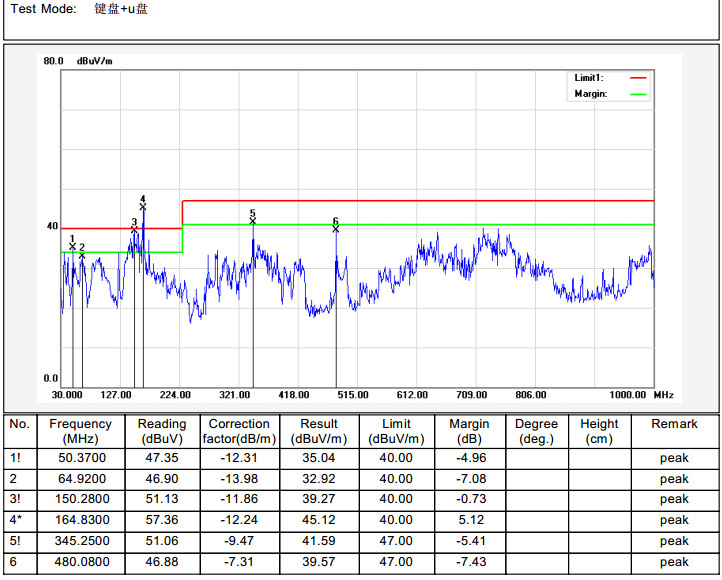722x580 pixels.
Task: Click the Degree (deg.) column header
Action: (536, 431)
